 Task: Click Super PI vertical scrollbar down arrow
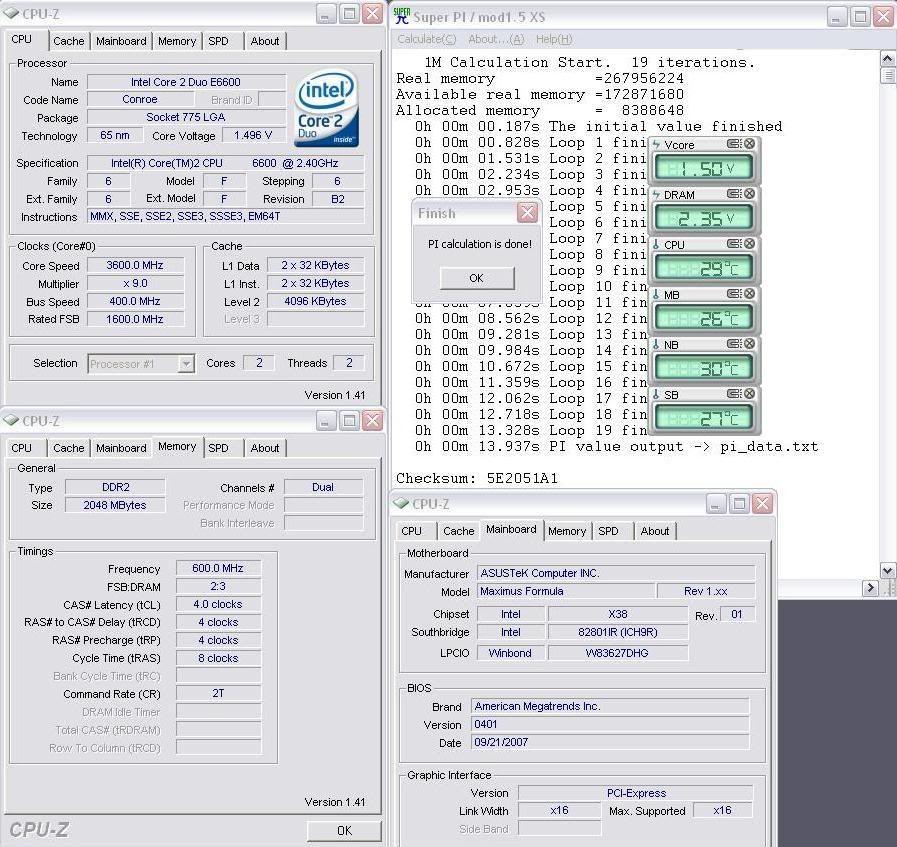point(887,570)
